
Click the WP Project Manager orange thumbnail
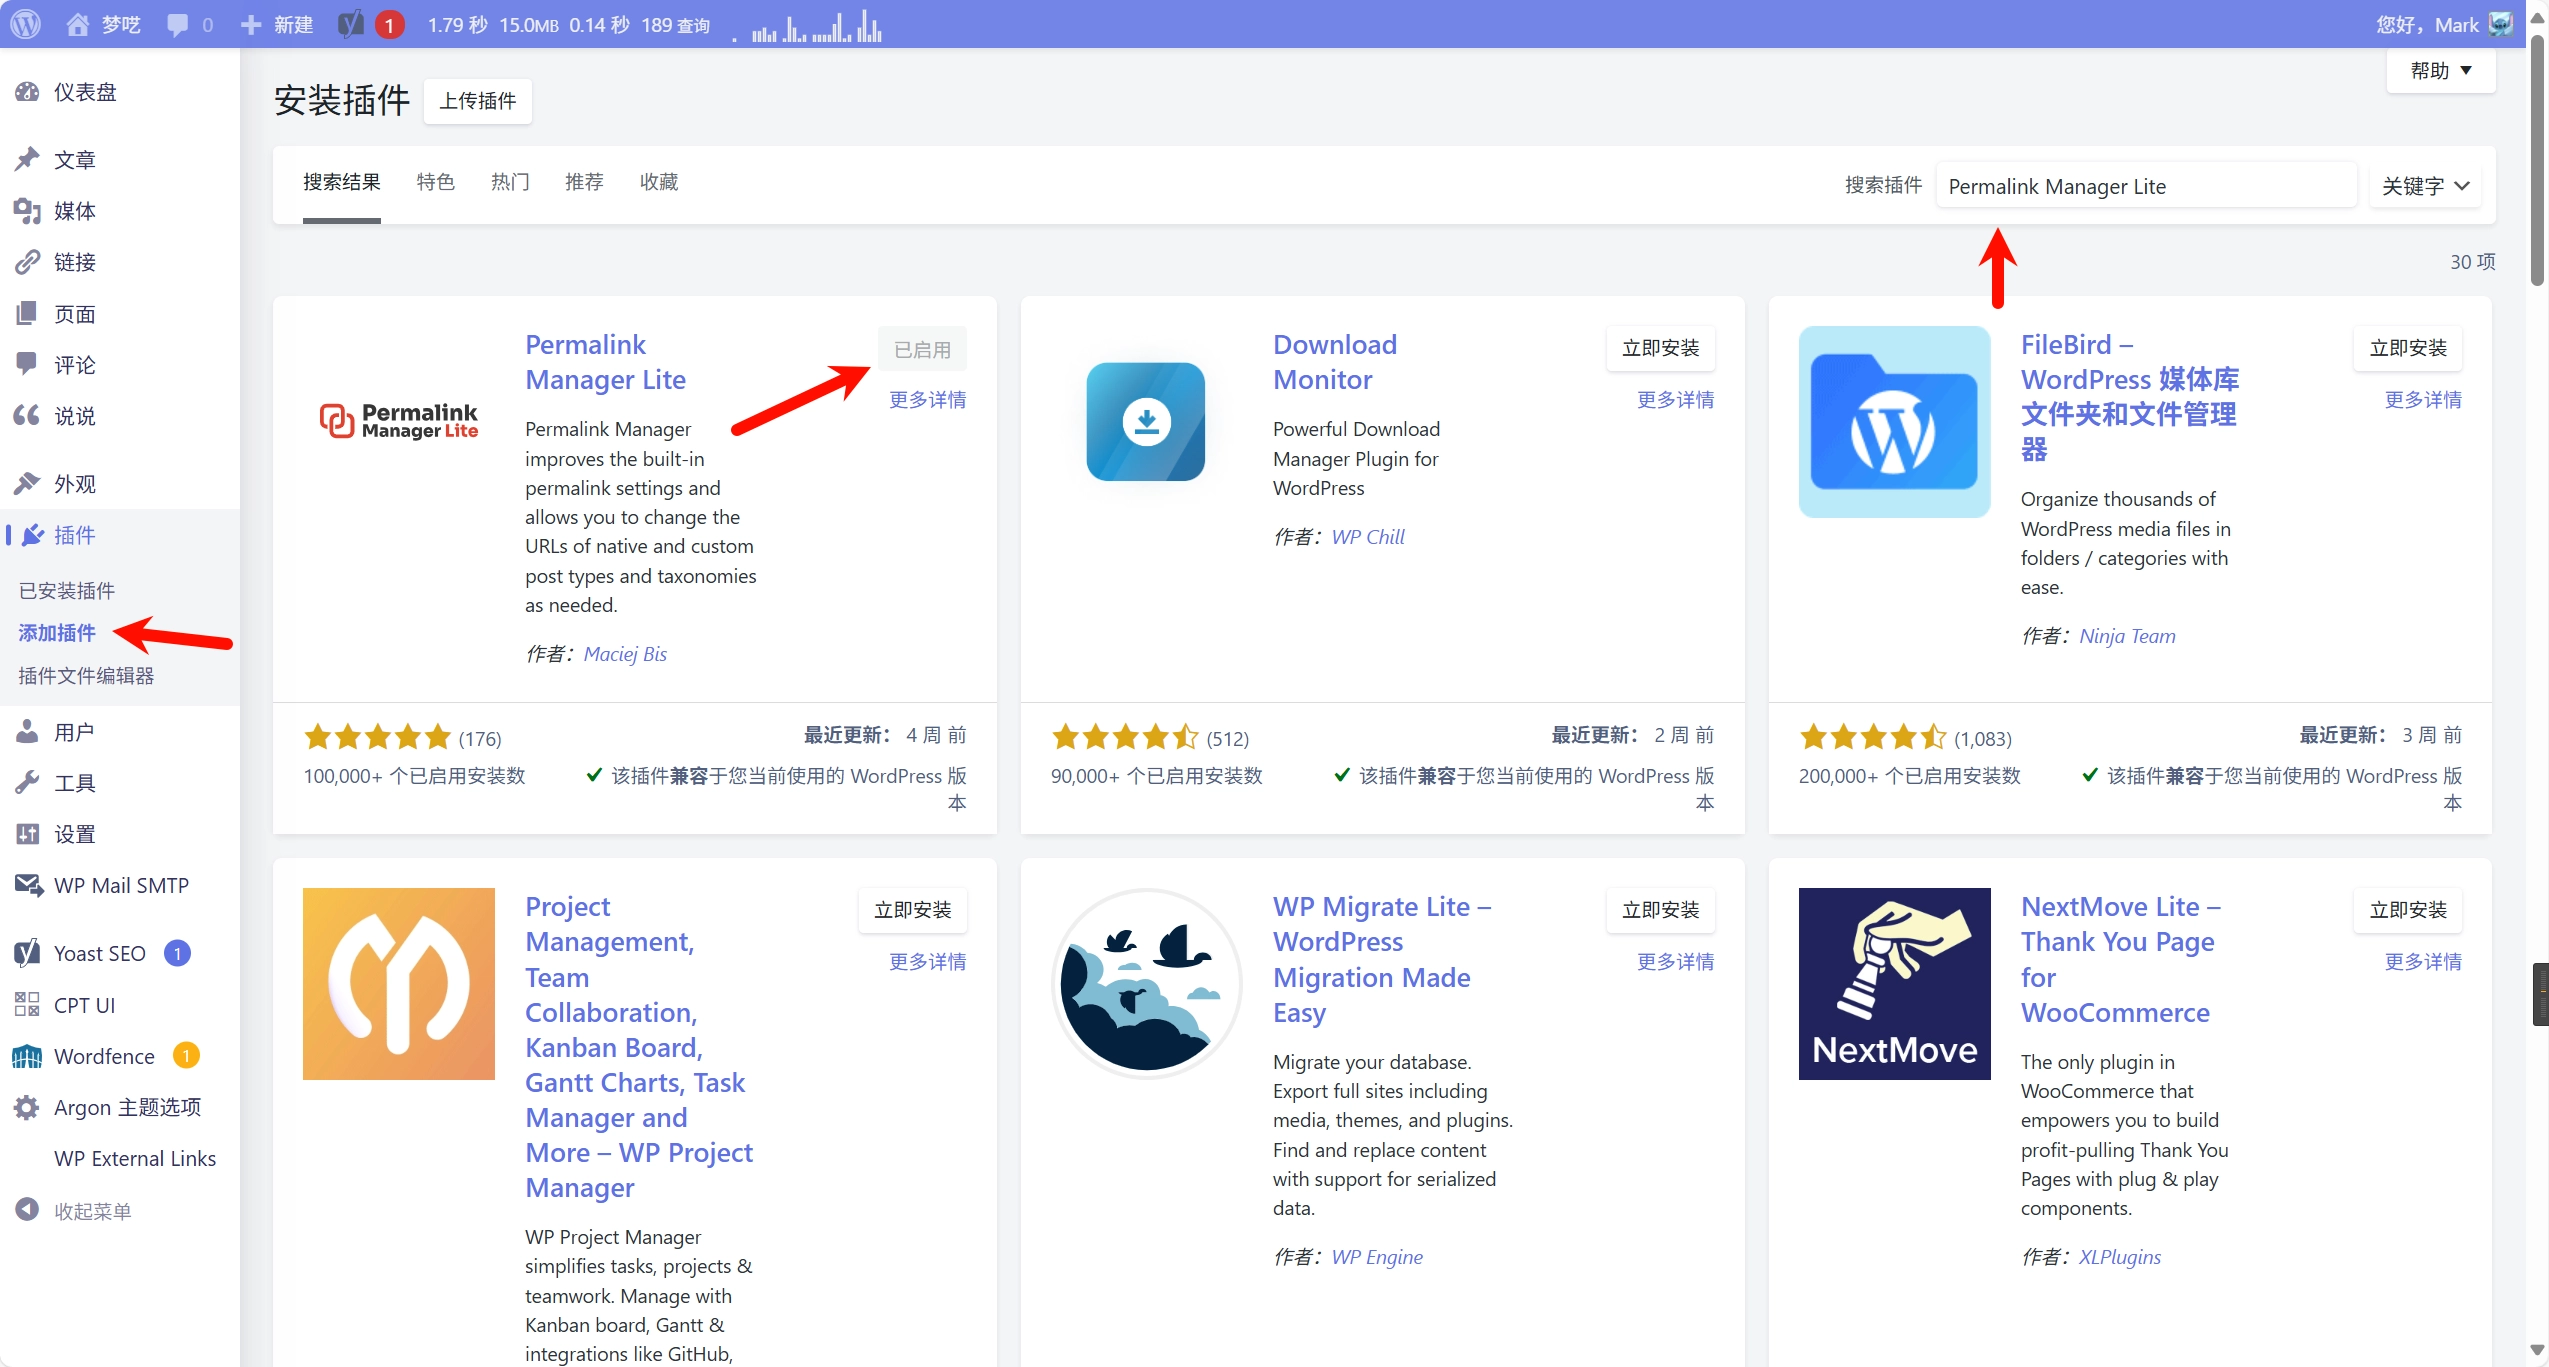(399, 984)
